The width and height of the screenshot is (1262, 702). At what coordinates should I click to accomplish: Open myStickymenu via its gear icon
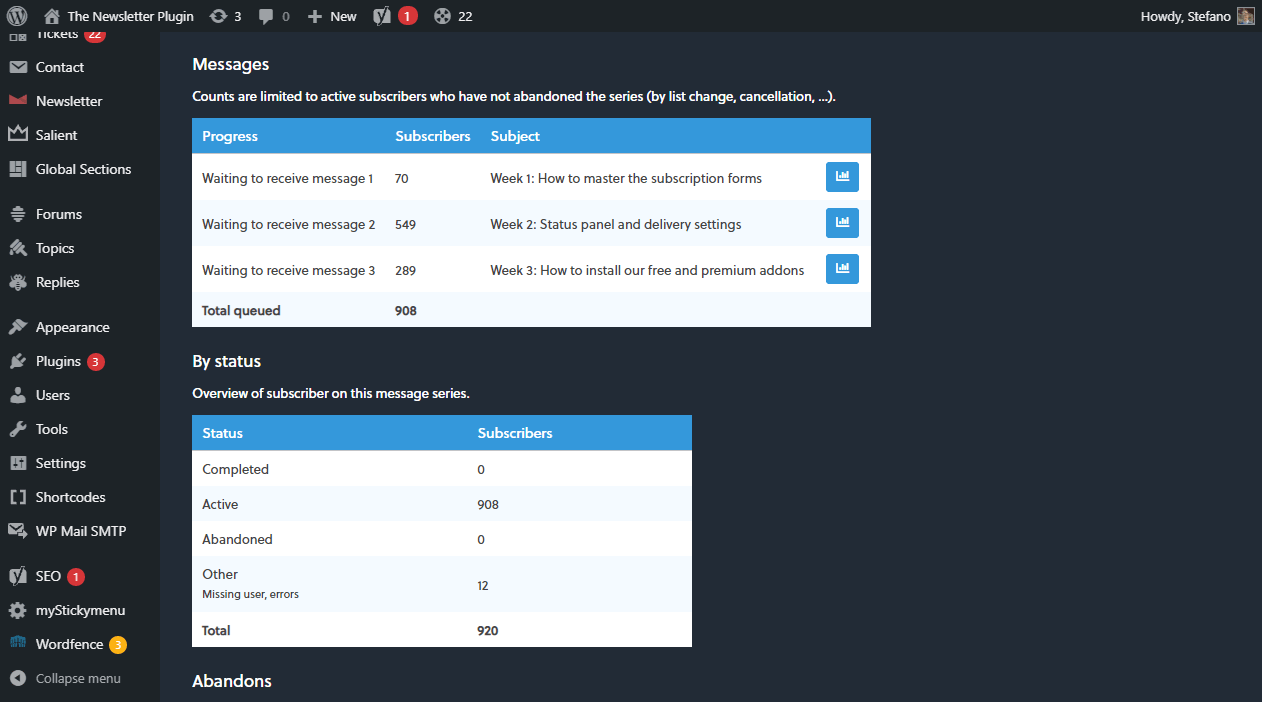click(x=17, y=610)
